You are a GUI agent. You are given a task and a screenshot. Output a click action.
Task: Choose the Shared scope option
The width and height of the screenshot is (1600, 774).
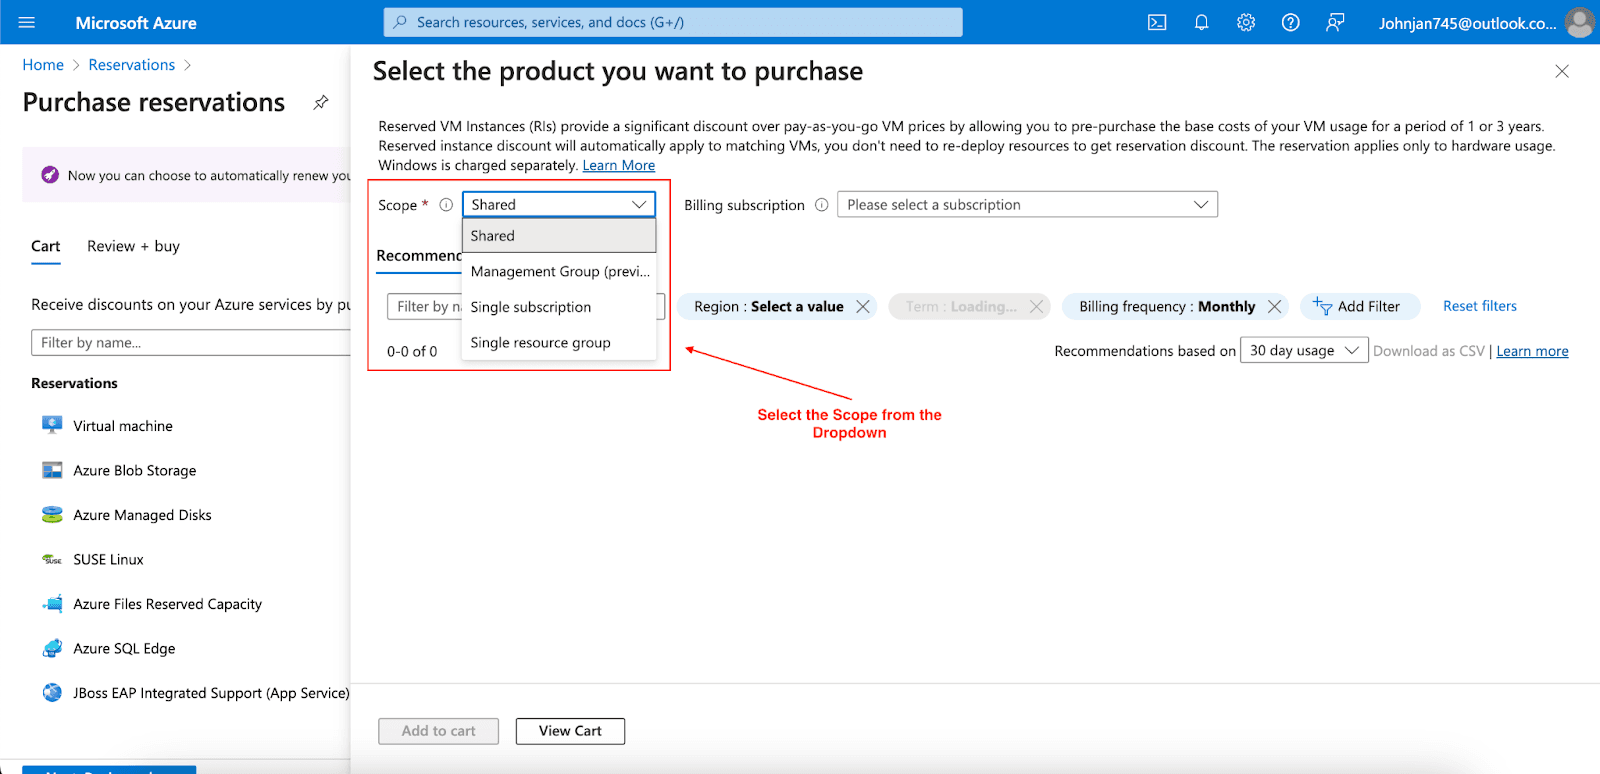tap(559, 236)
